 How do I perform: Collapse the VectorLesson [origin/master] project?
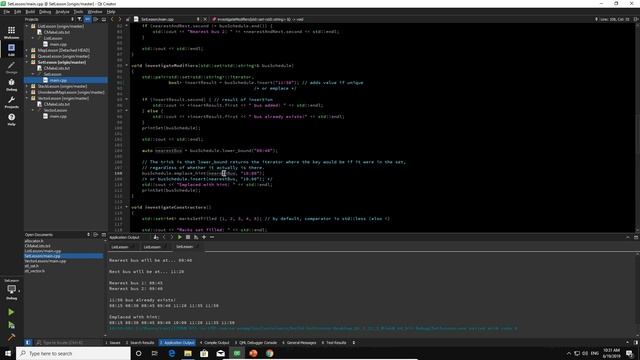click(x=27, y=98)
